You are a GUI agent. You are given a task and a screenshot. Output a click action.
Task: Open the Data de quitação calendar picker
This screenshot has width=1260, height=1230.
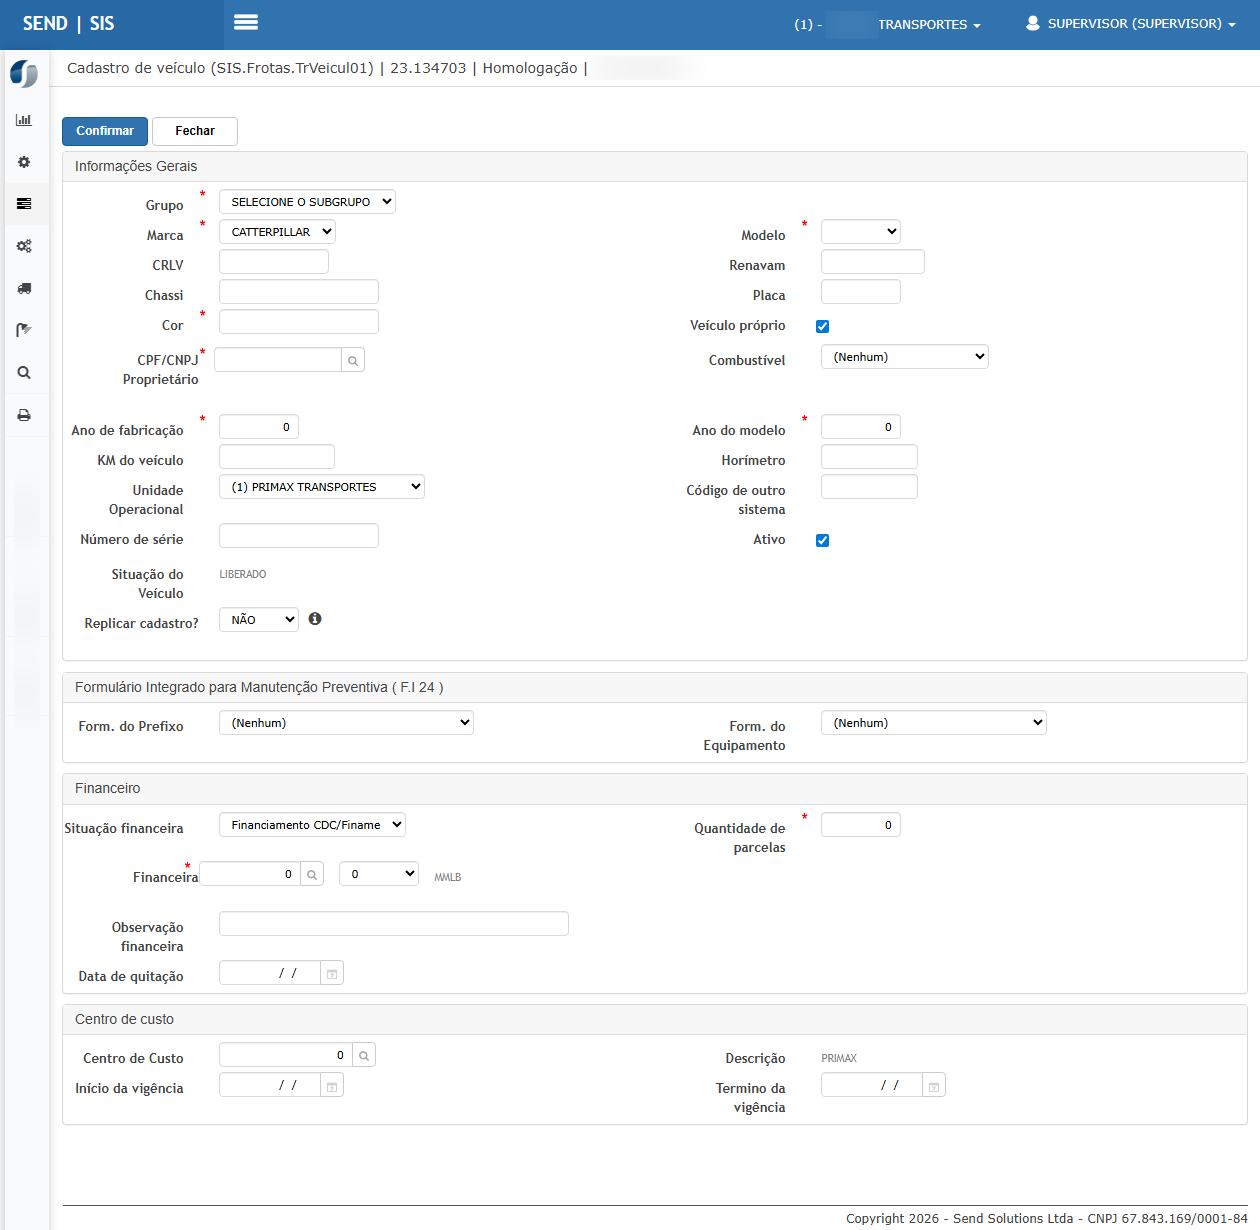(x=332, y=973)
